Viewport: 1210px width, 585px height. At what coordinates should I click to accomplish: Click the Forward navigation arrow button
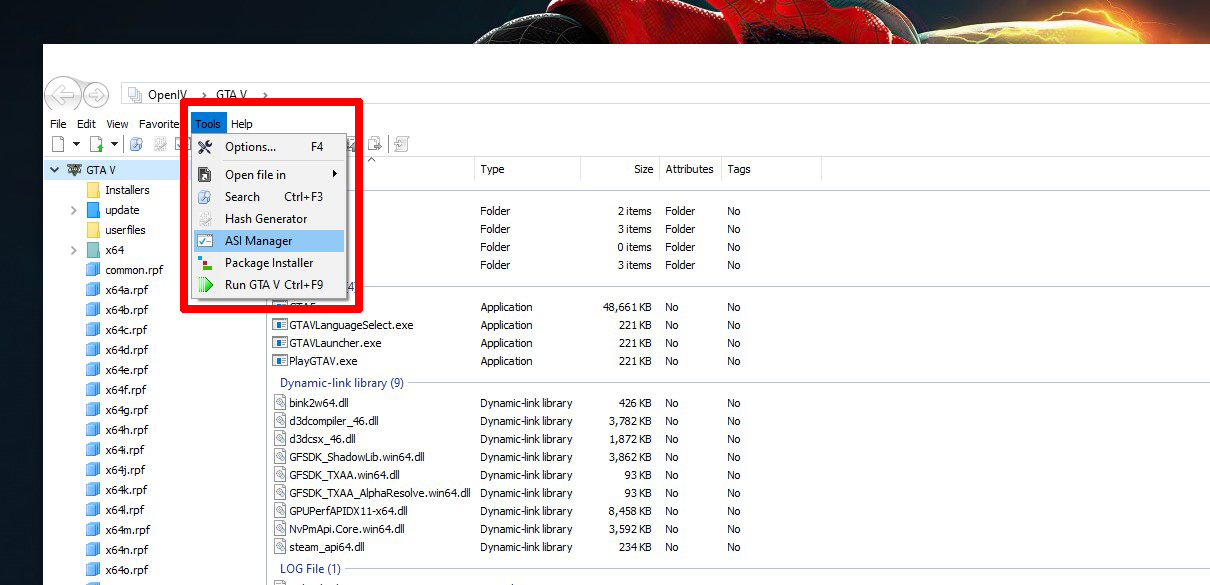click(96, 95)
